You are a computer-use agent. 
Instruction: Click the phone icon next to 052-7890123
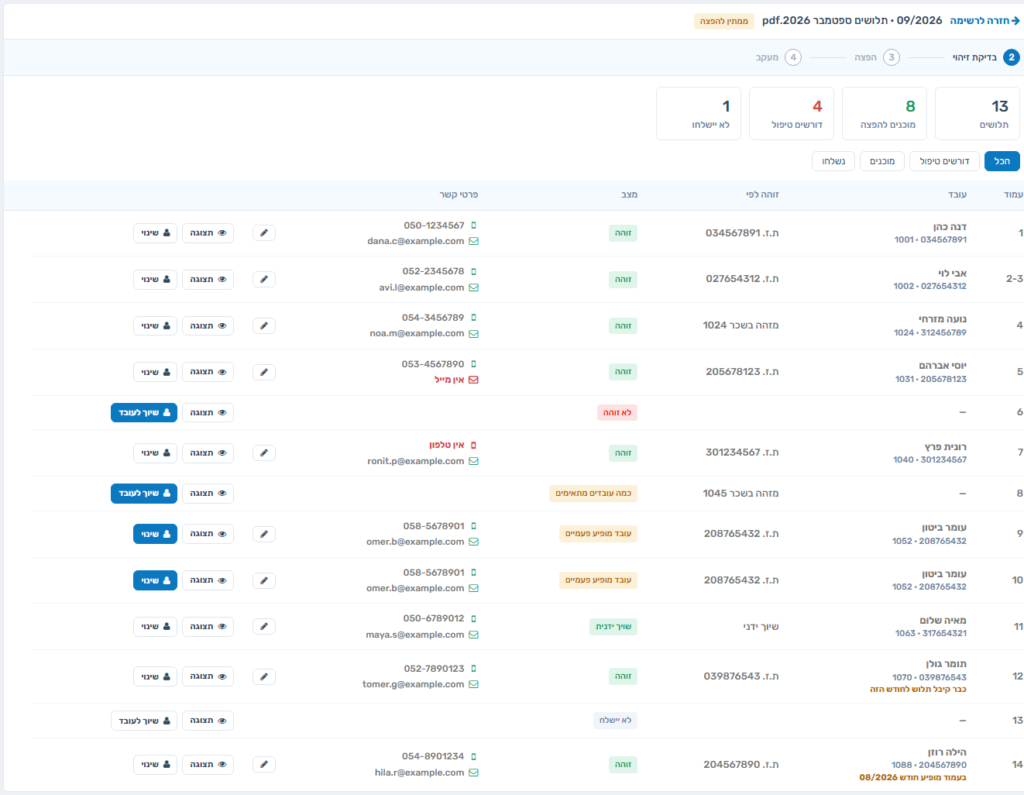click(474, 668)
